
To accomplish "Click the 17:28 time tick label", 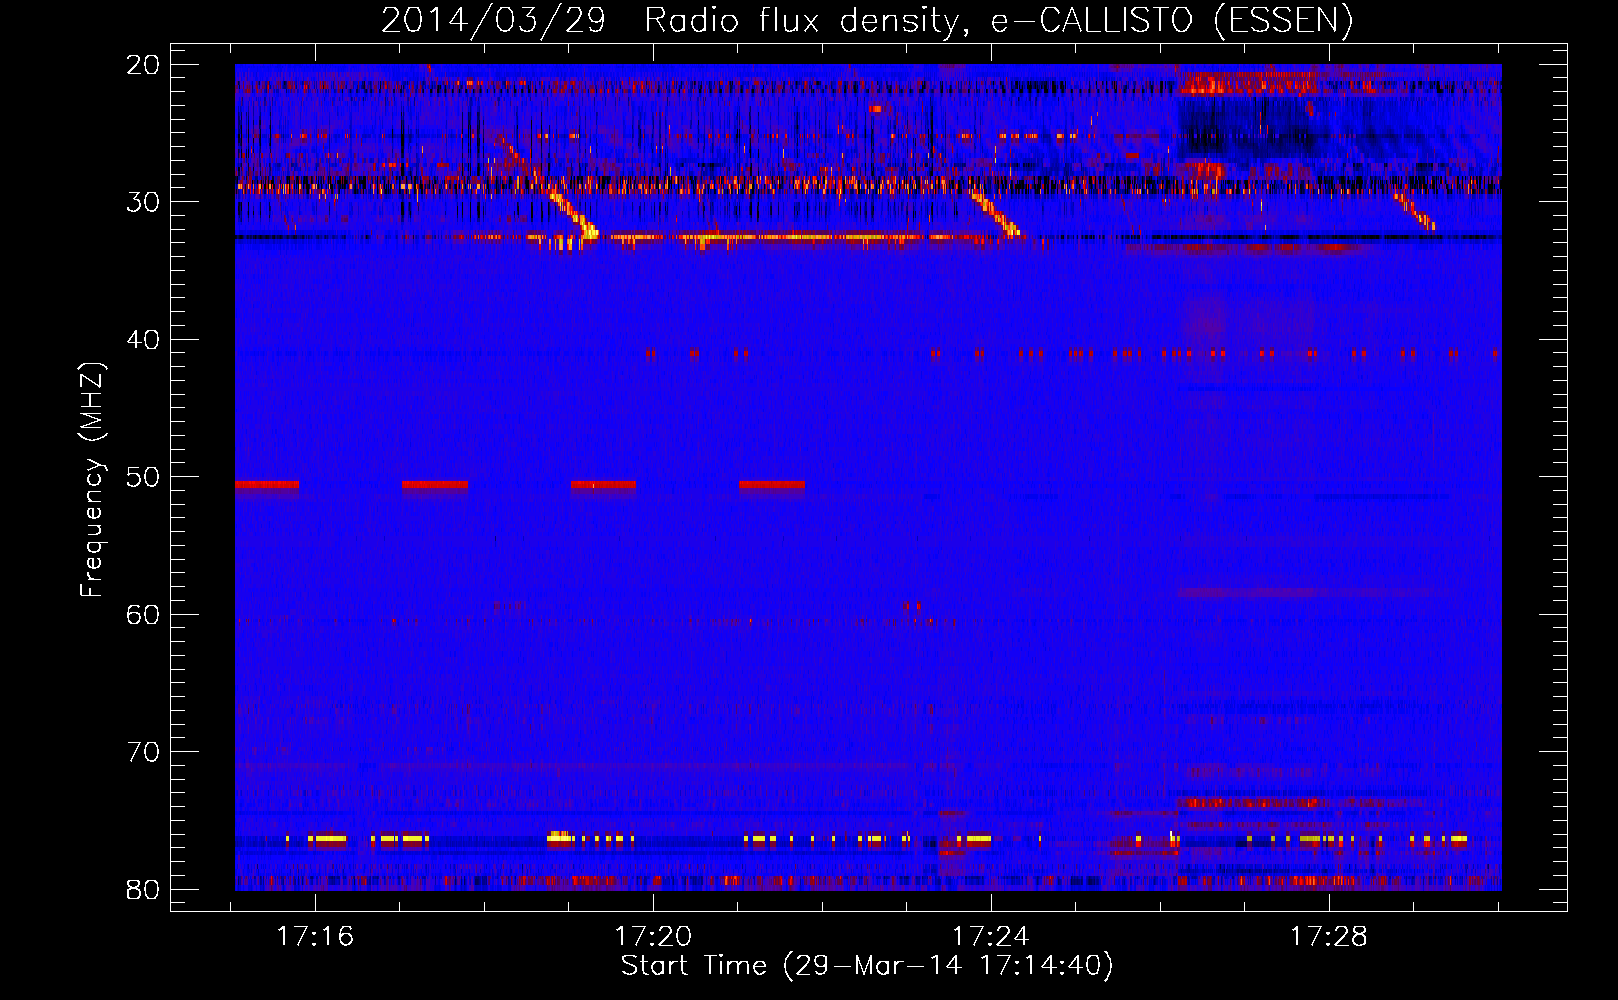I will coord(1329,936).
